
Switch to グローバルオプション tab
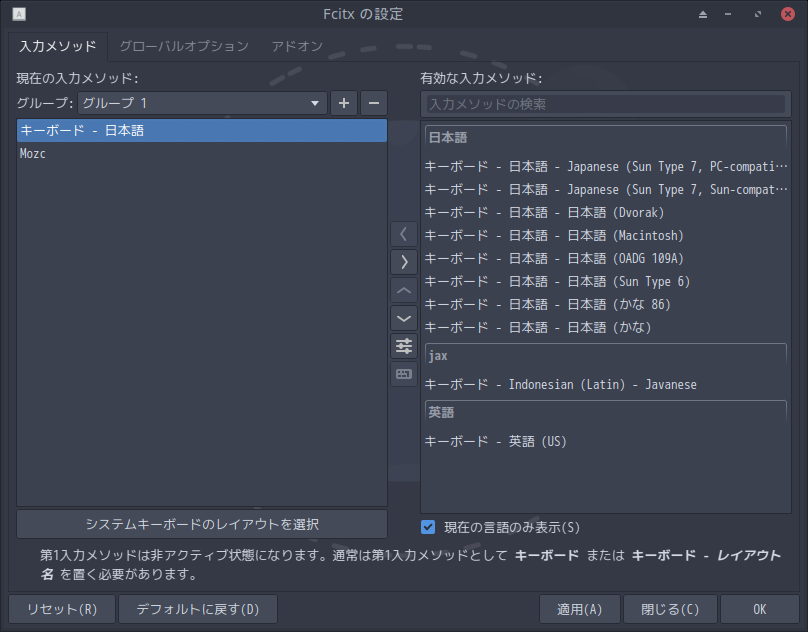(x=184, y=46)
